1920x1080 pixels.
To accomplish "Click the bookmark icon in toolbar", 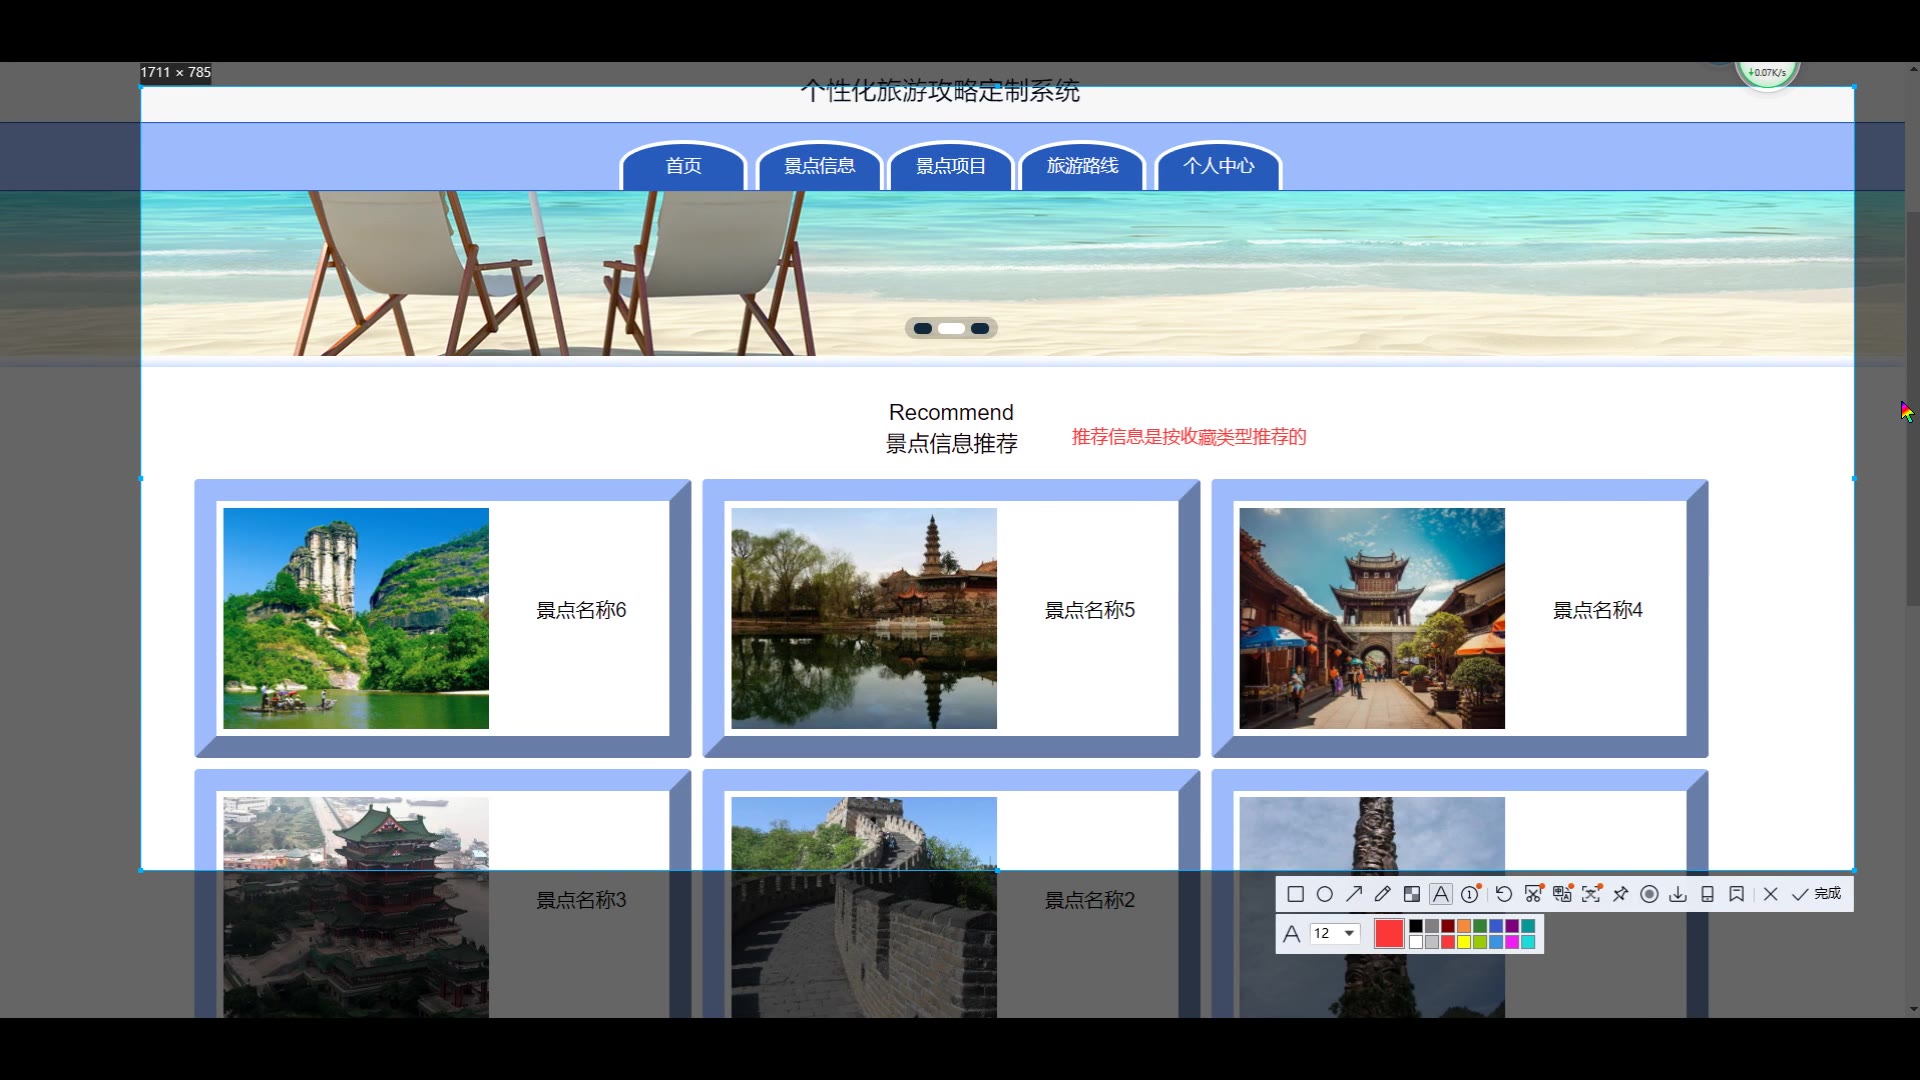I will (x=1737, y=894).
